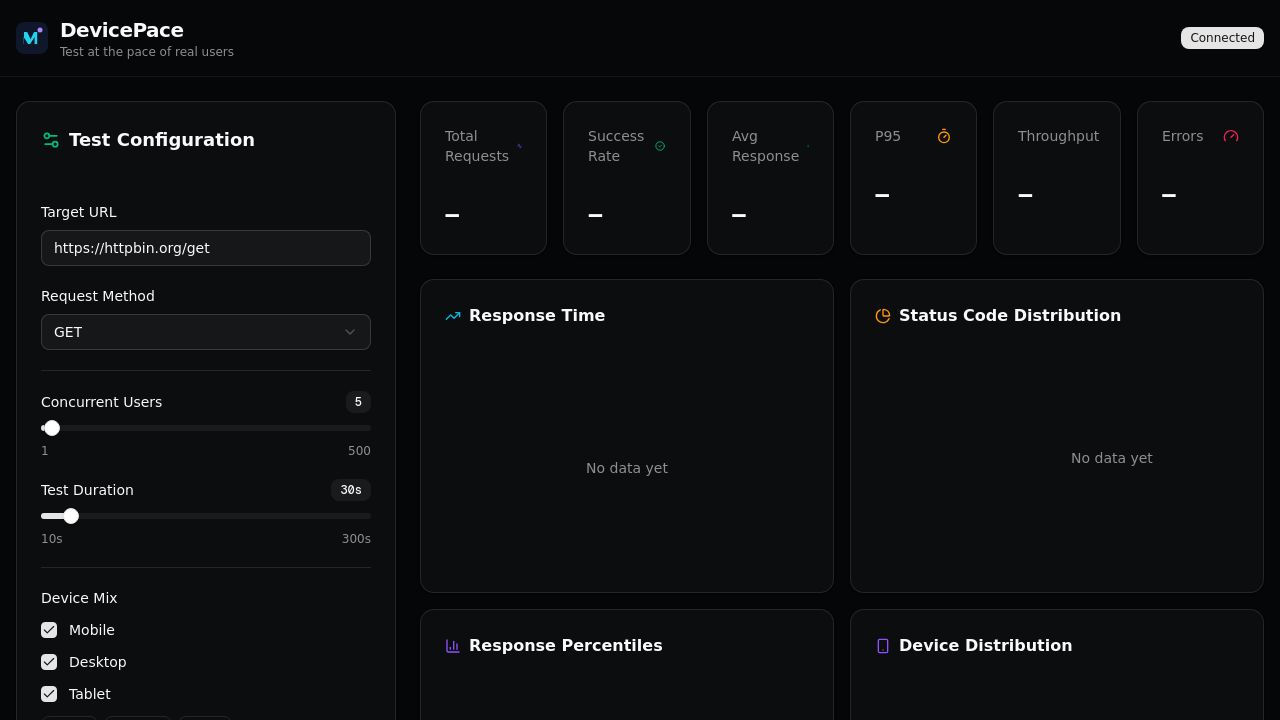The height and width of the screenshot is (720, 1280).
Task: Click the Device Distribution heading
Action: coord(986,646)
